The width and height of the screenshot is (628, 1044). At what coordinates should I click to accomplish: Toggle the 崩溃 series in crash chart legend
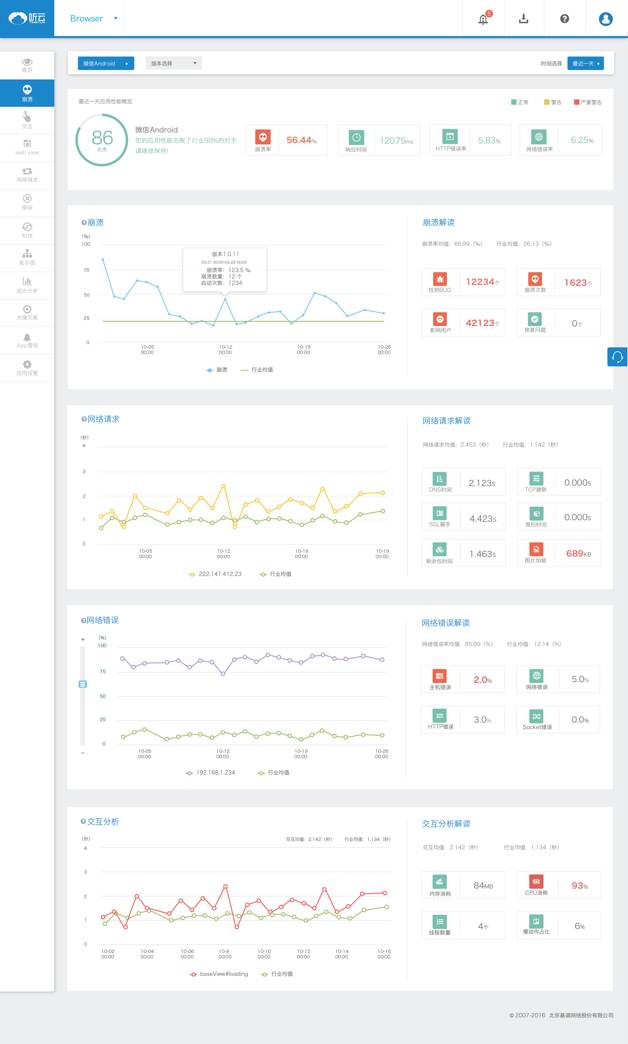tap(216, 369)
